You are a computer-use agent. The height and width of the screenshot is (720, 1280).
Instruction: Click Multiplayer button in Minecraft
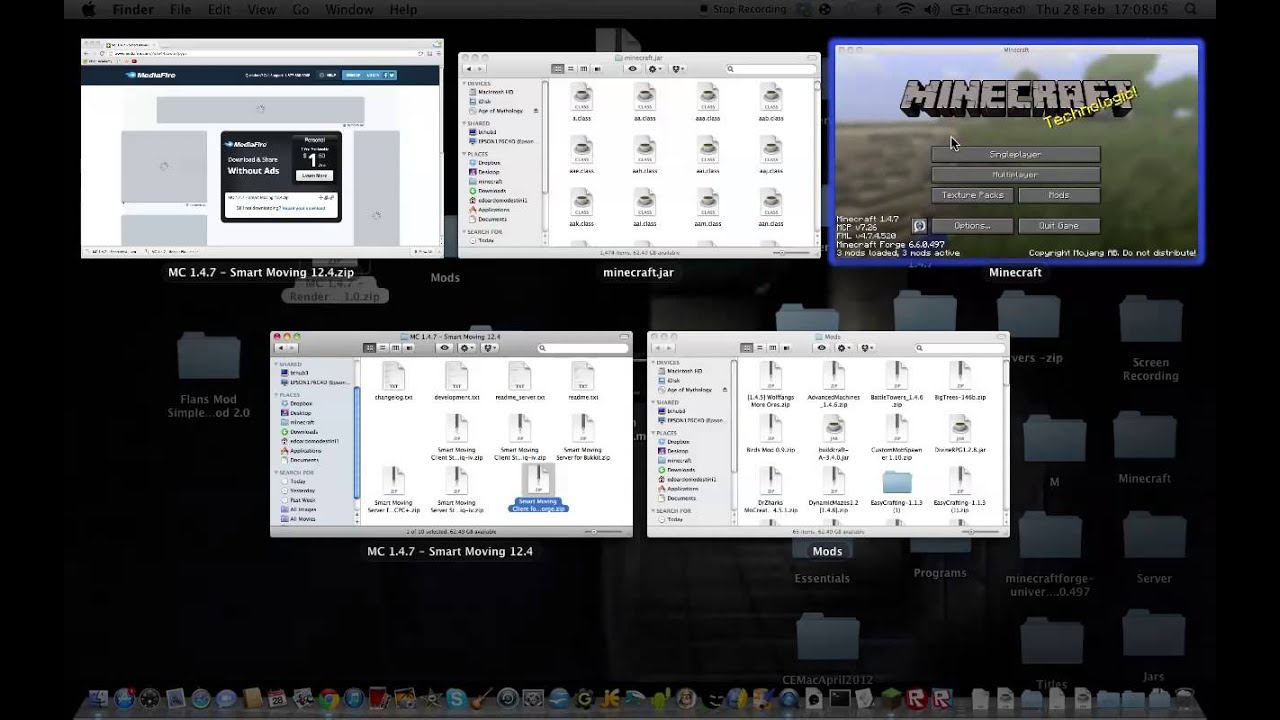(x=1015, y=175)
